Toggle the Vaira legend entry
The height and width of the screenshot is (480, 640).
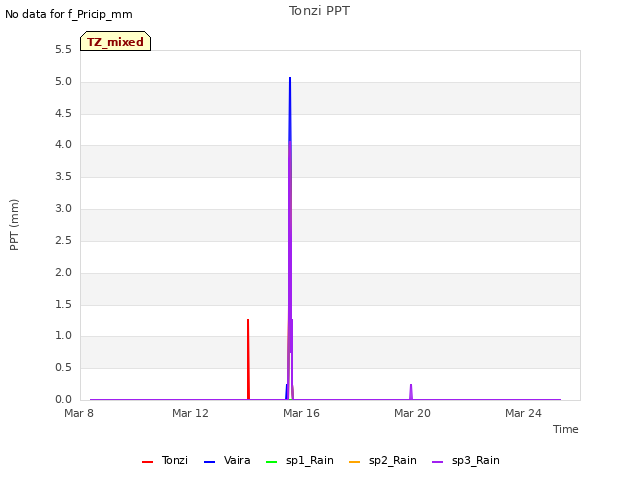pos(227,461)
